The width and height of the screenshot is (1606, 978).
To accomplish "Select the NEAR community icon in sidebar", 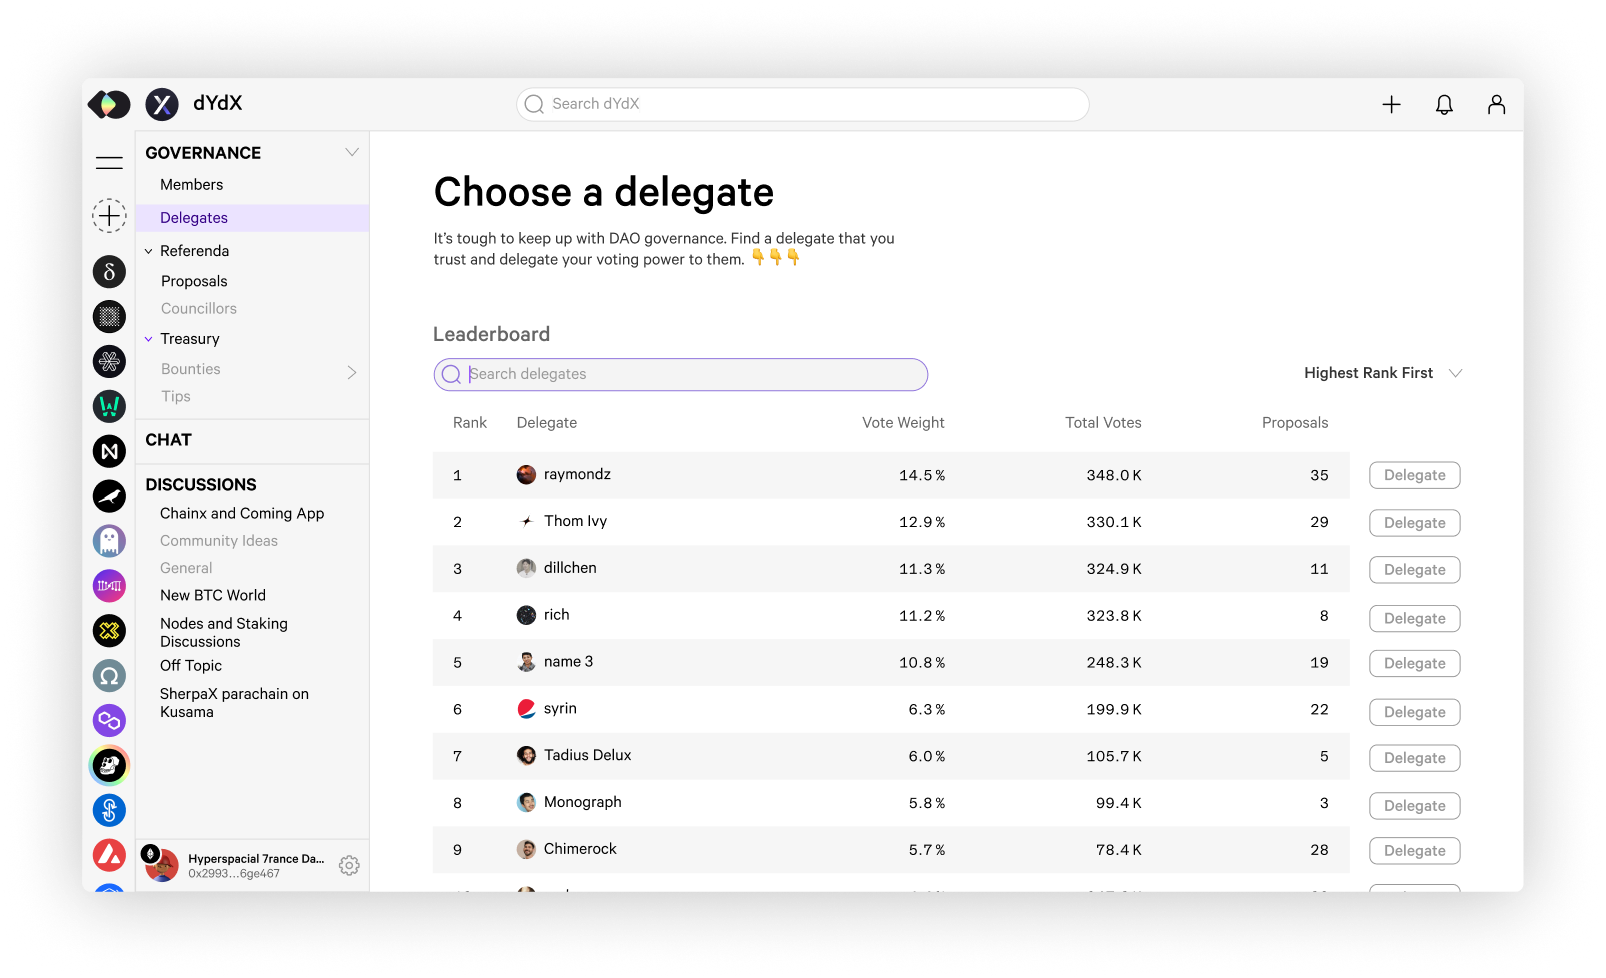I will coord(109,451).
